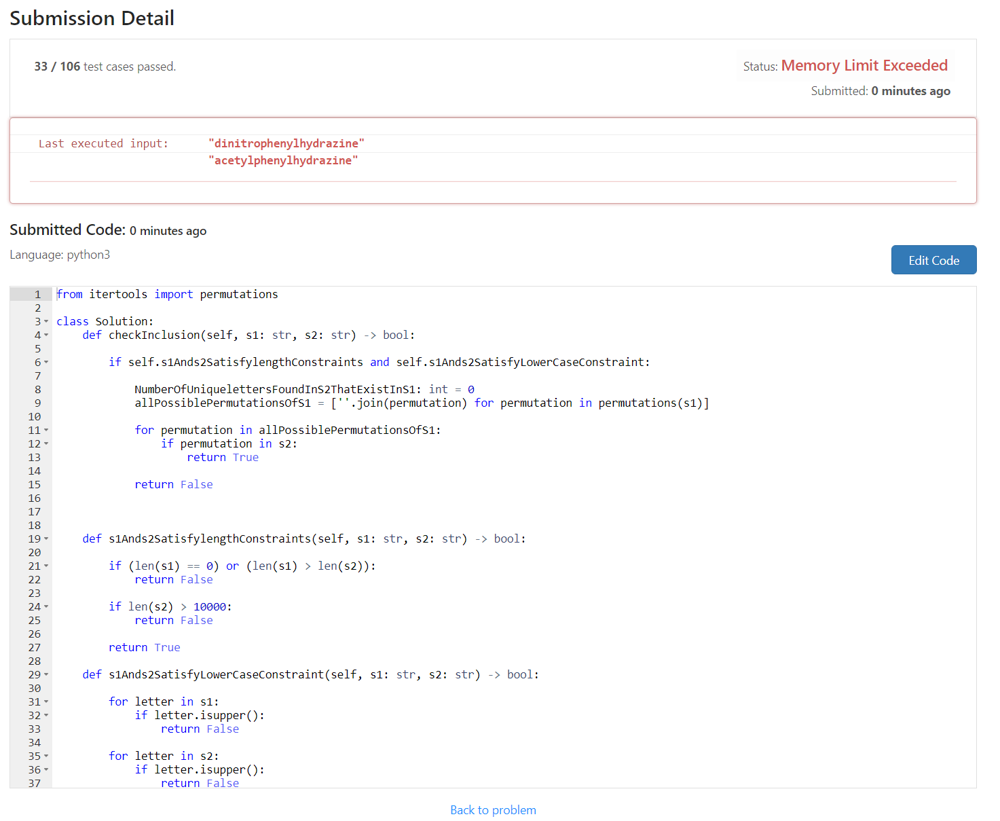Click the allPossiblePermutationsOfS1 assignment on line 9
The image size is (1000, 821).
tap(422, 403)
